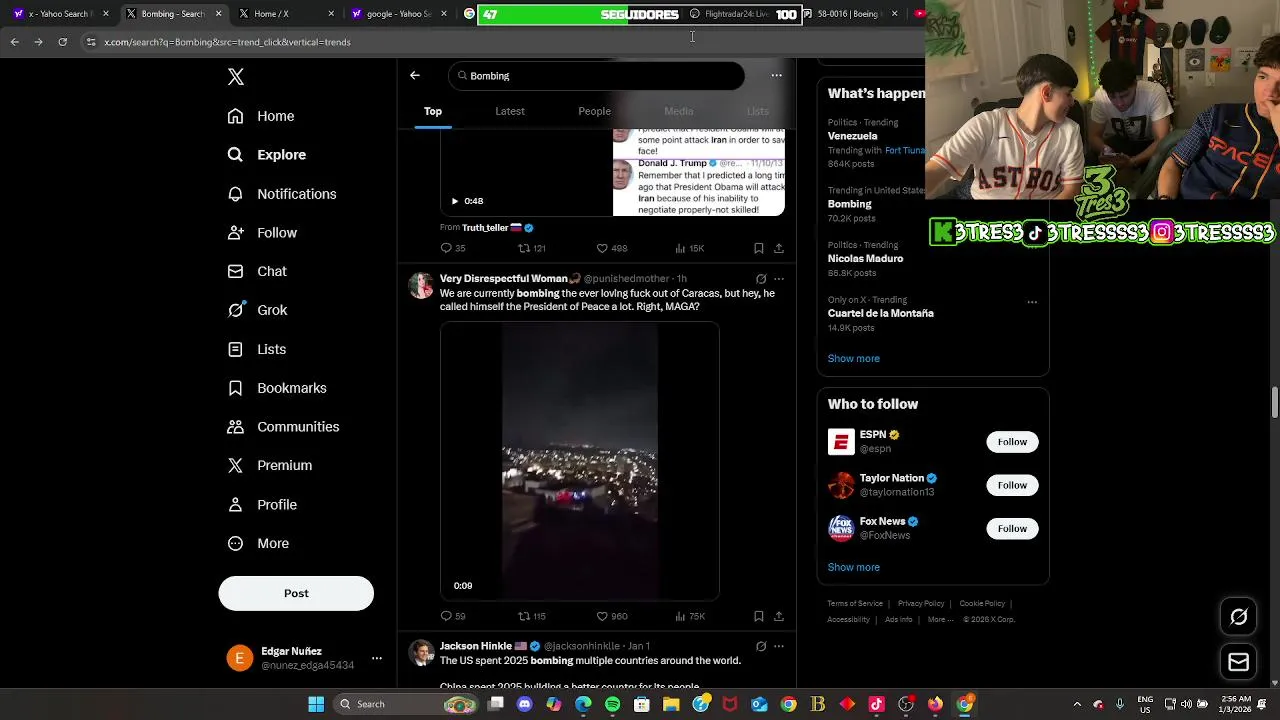The width and height of the screenshot is (1280, 720).
Task: Repost the post with 115 reposts
Action: pos(531,616)
